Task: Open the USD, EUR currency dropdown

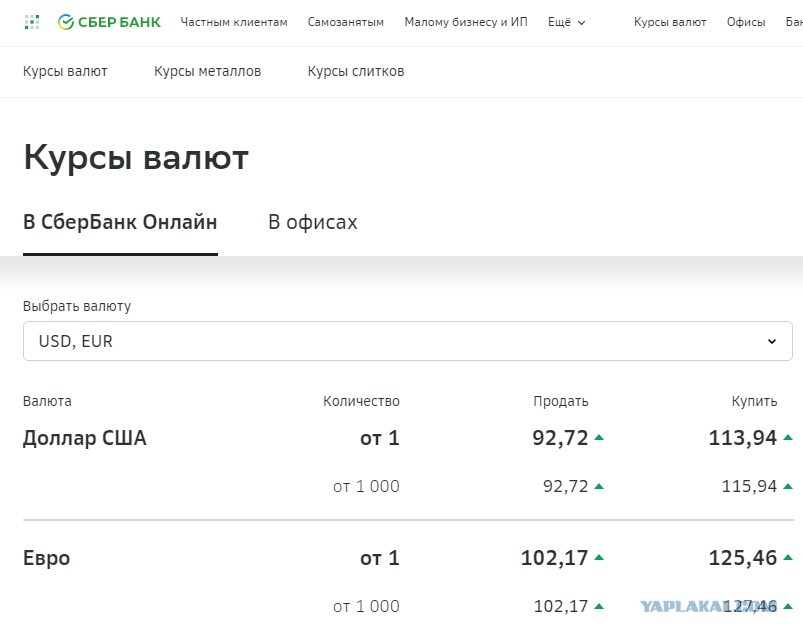Action: (408, 341)
